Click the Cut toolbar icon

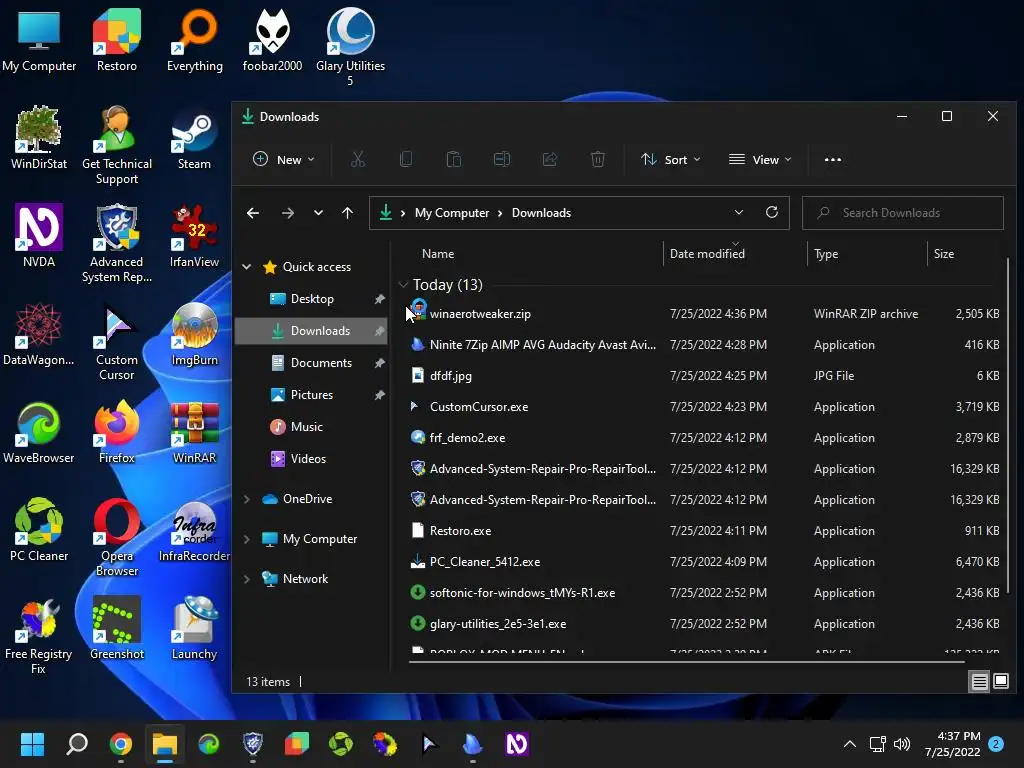coord(357,159)
